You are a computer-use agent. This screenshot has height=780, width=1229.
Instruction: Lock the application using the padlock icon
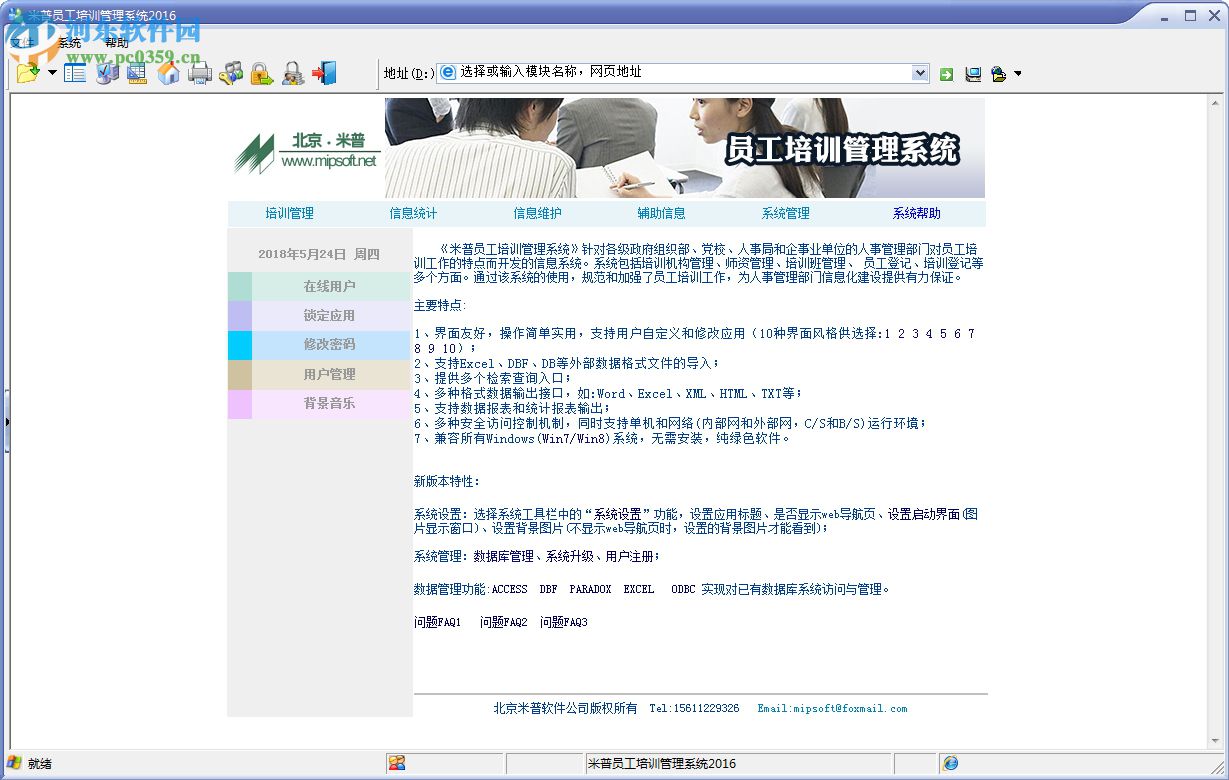[262, 73]
